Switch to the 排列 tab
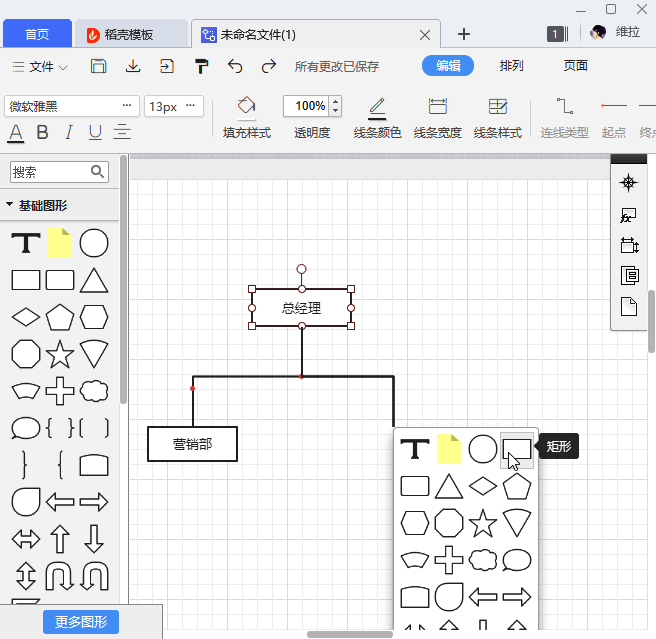This screenshot has width=656, height=639. click(x=511, y=66)
